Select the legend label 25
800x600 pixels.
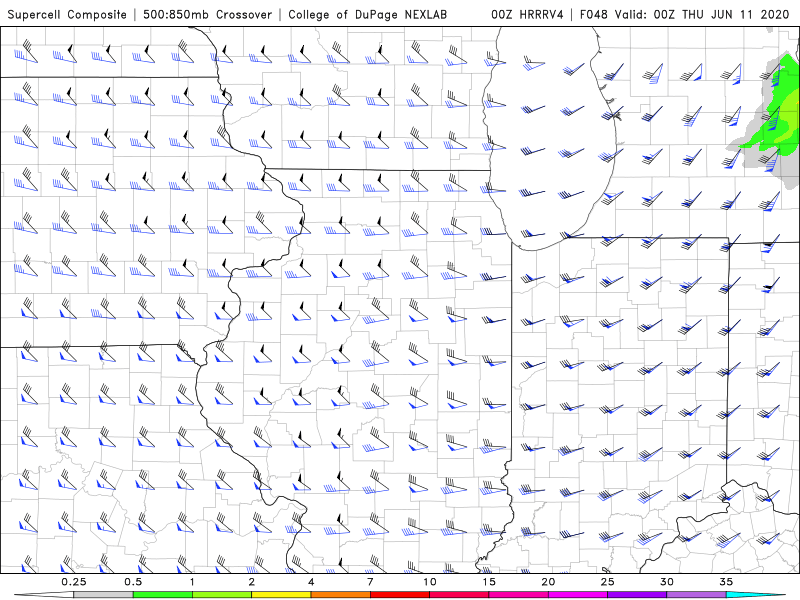click(608, 582)
